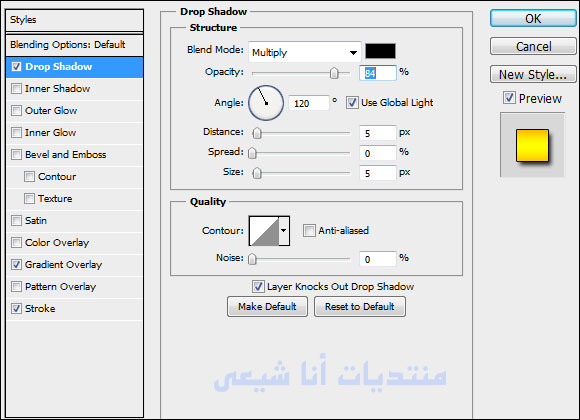Toggle Use Global Light checkbox

pyautogui.click(x=352, y=103)
